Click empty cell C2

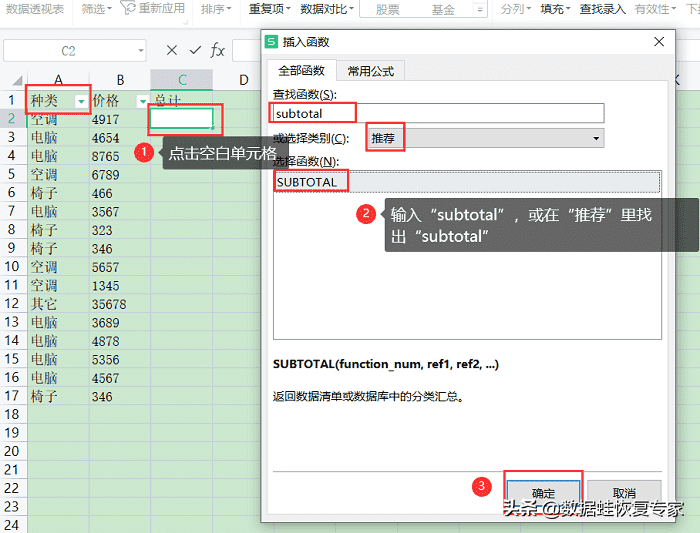click(182, 119)
